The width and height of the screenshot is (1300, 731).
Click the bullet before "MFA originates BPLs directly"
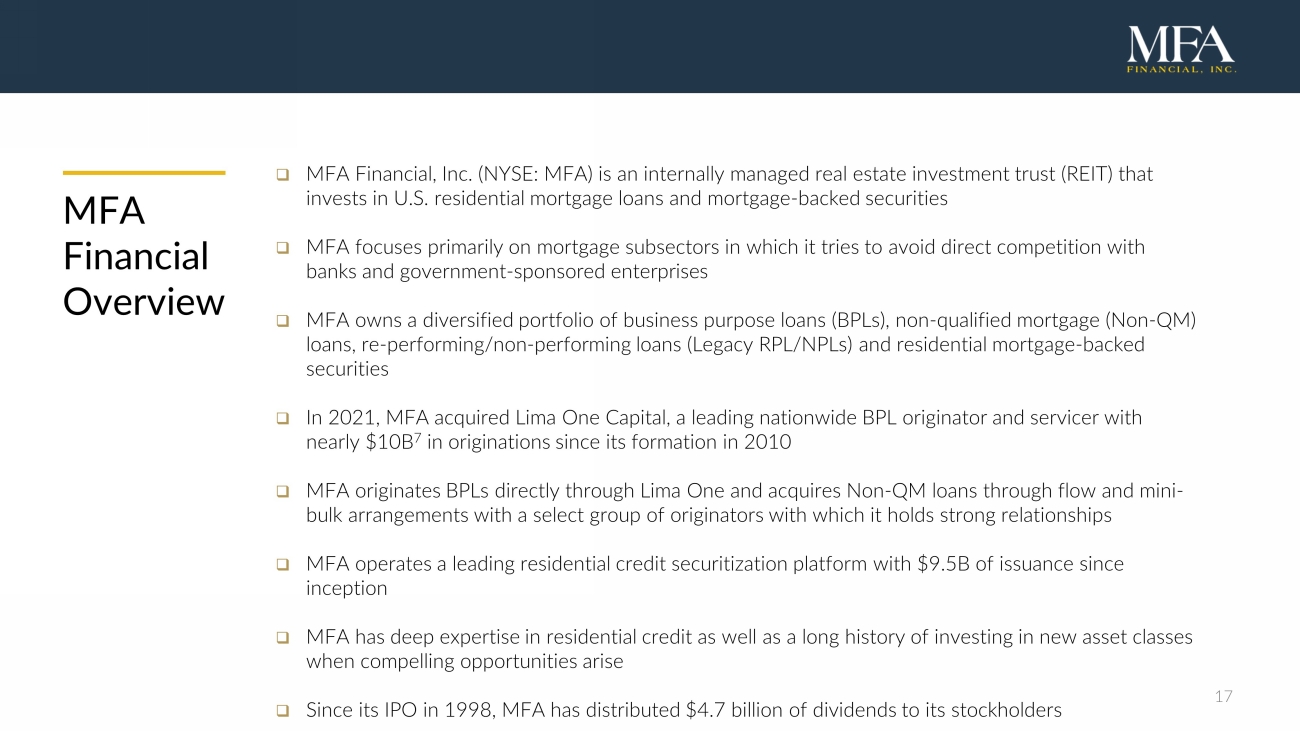283,492
